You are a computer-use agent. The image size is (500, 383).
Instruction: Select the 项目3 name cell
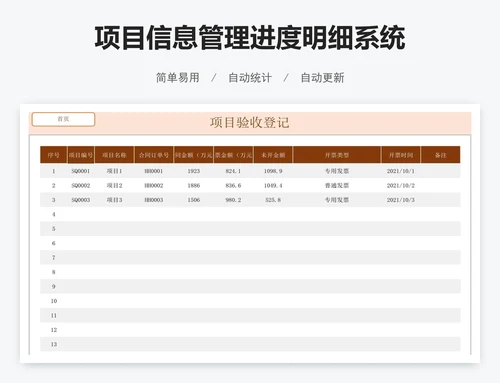coord(114,200)
